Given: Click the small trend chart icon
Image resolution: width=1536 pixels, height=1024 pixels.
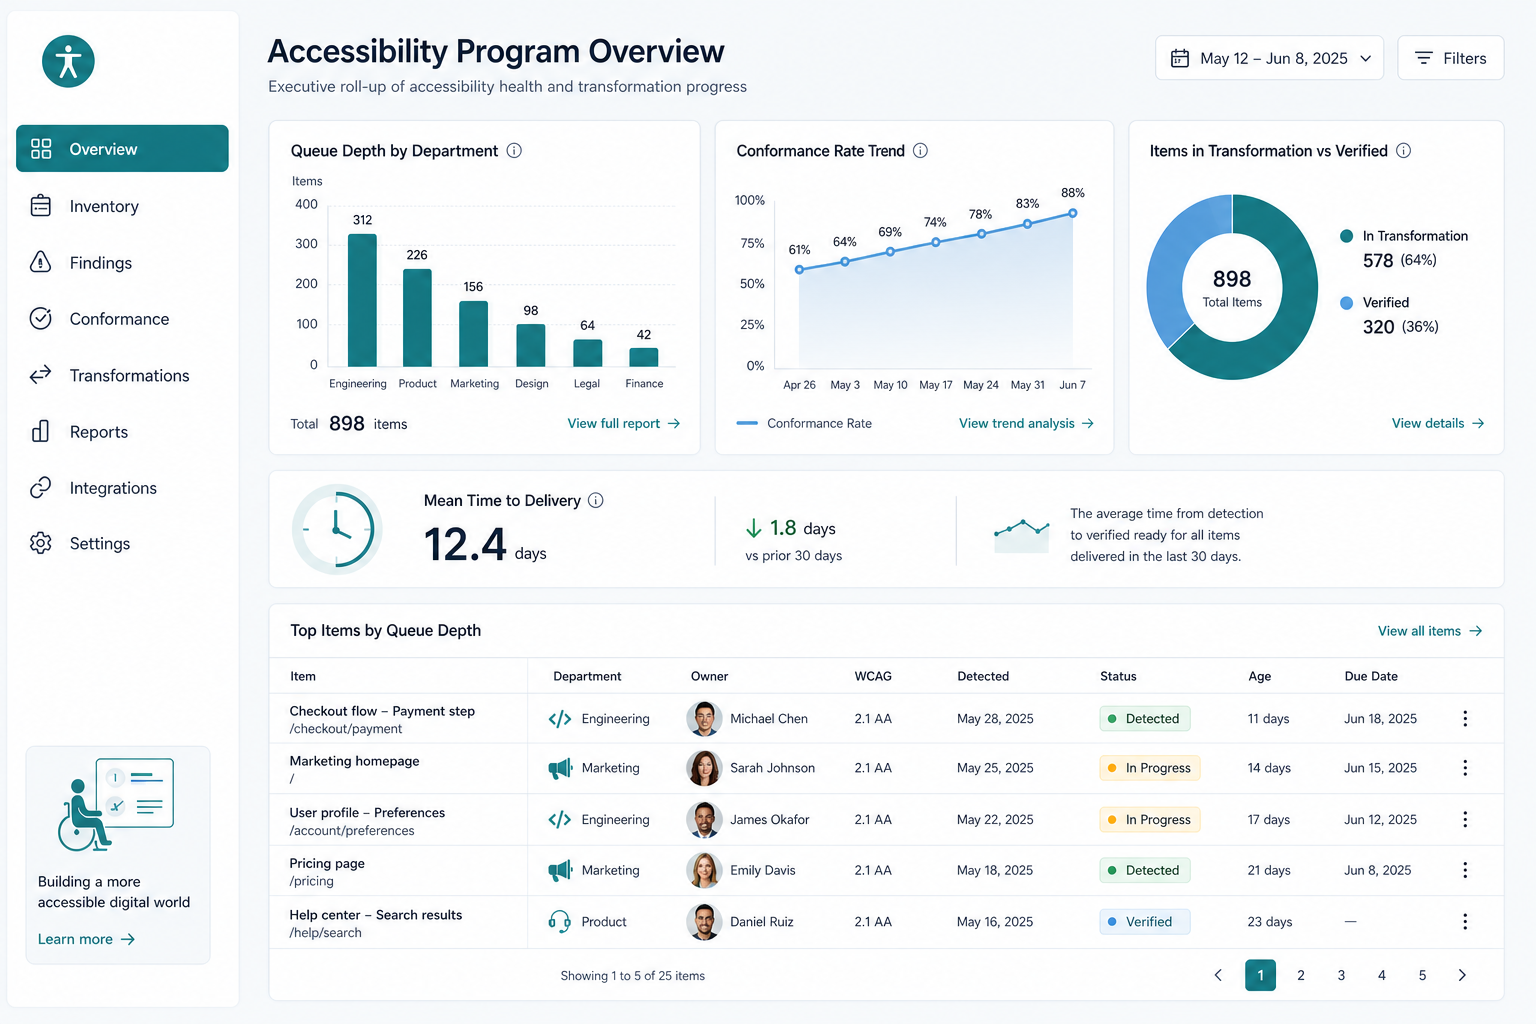Looking at the screenshot, I should pos(1021,535).
